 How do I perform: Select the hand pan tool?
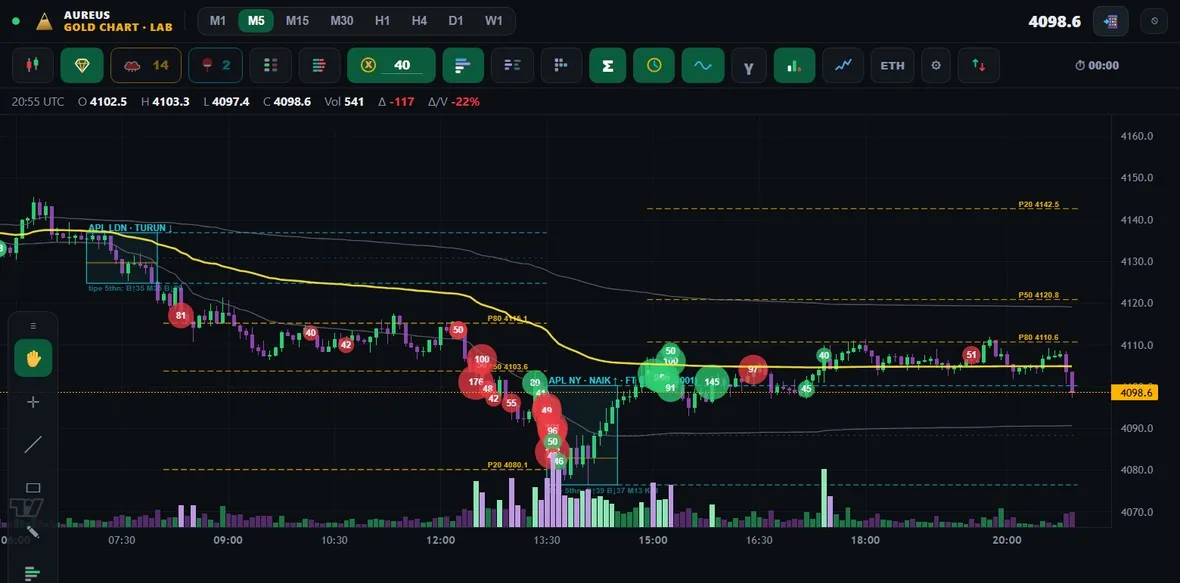coord(33,358)
